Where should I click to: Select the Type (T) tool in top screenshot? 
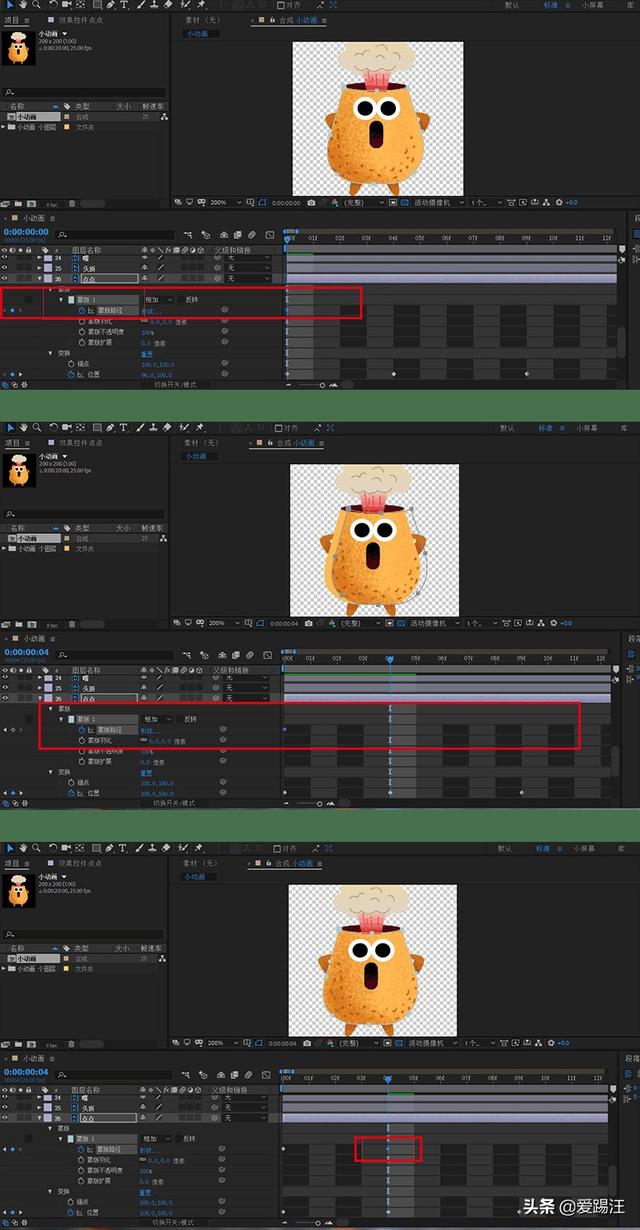point(124,6)
